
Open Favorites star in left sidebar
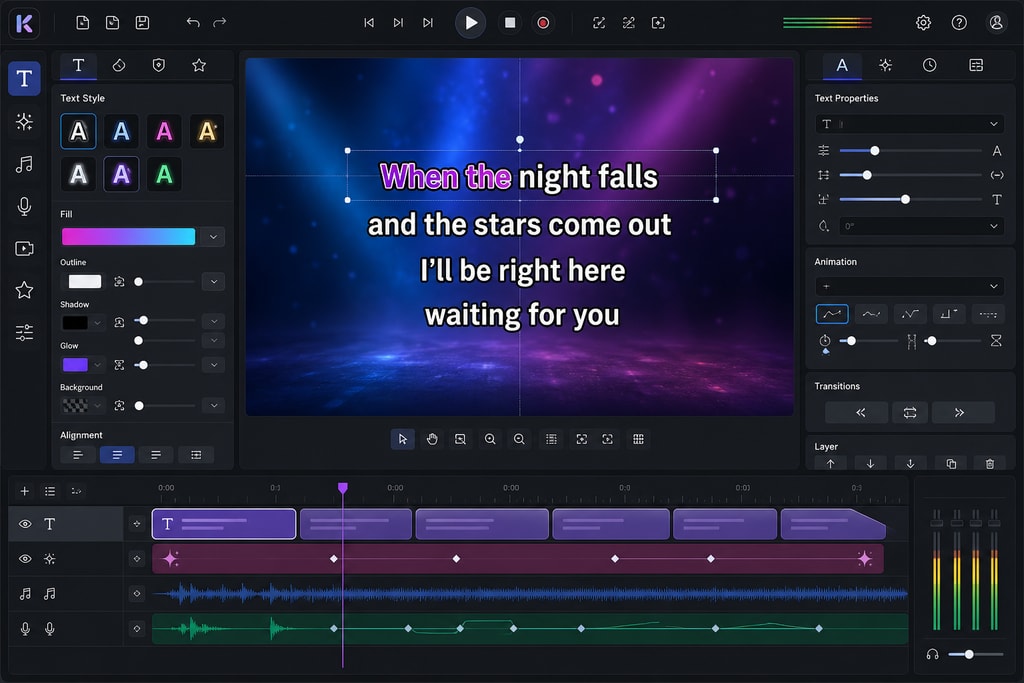pos(24,290)
